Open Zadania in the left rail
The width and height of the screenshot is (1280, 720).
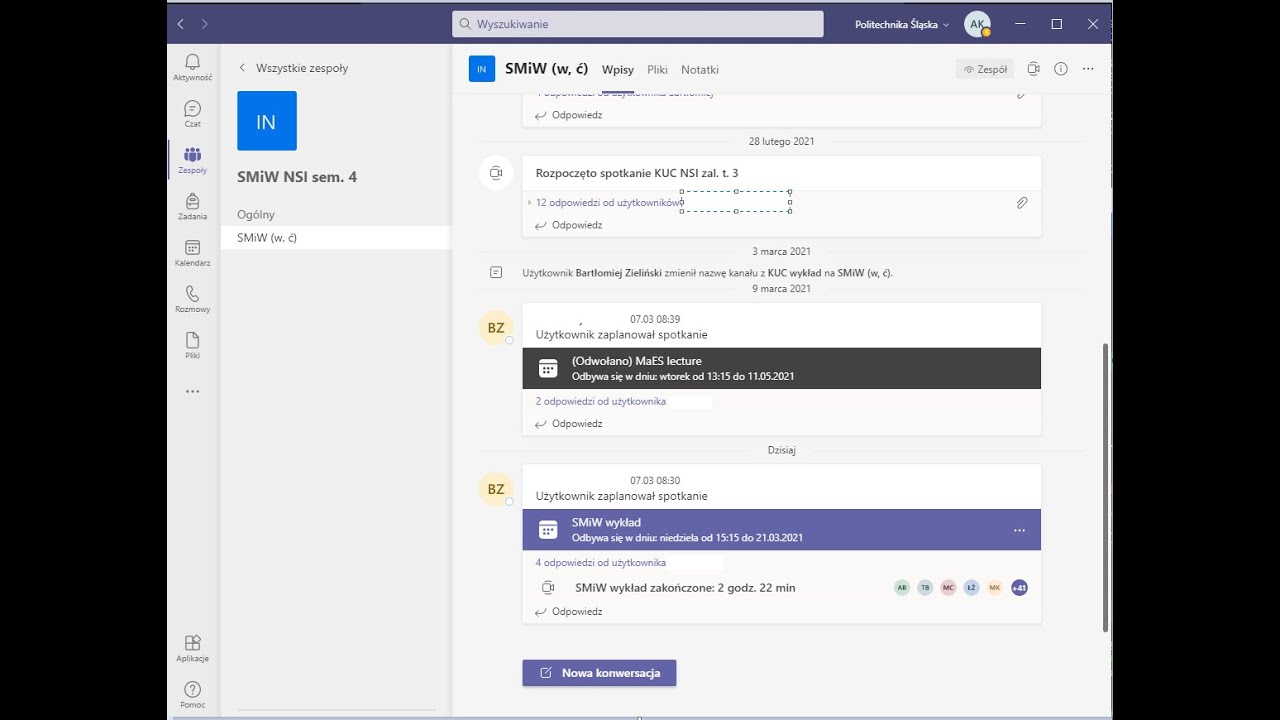pyautogui.click(x=192, y=207)
